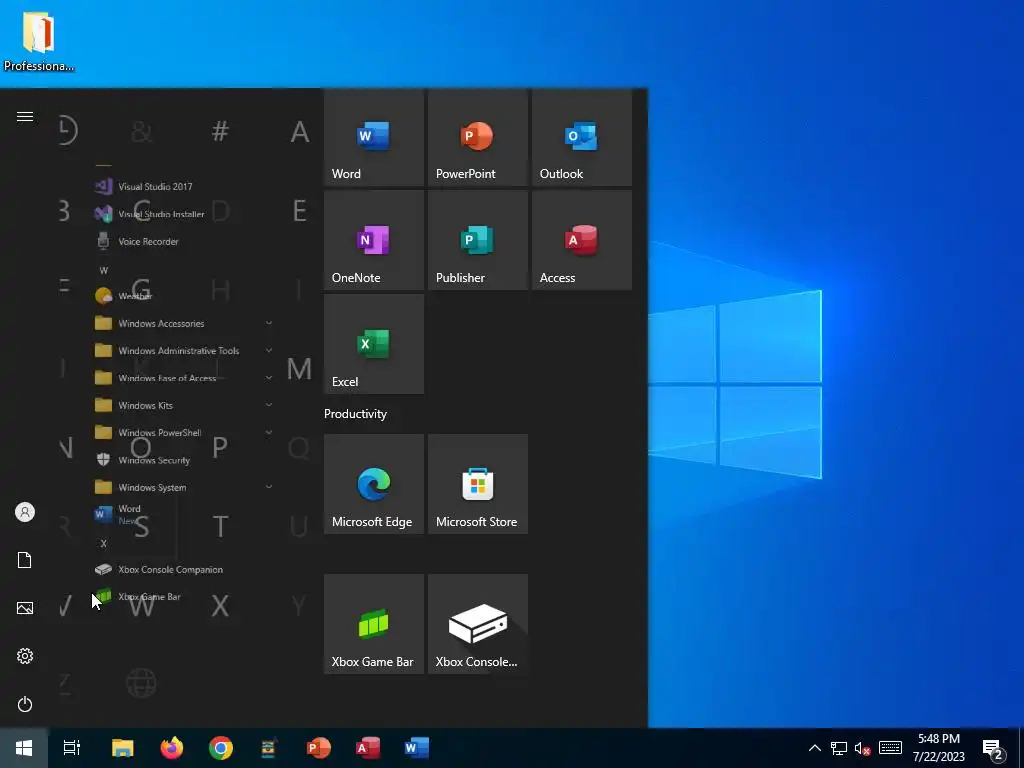Open the OneNote tile

pyautogui.click(x=374, y=240)
